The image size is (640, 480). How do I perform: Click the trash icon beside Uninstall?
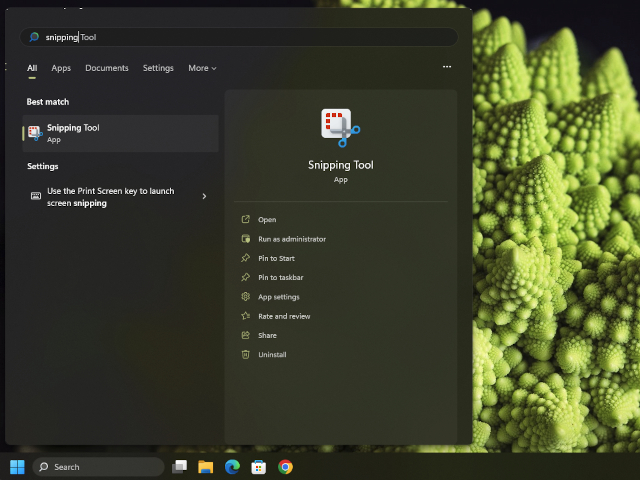pyautogui.click(x=245, y=354)
